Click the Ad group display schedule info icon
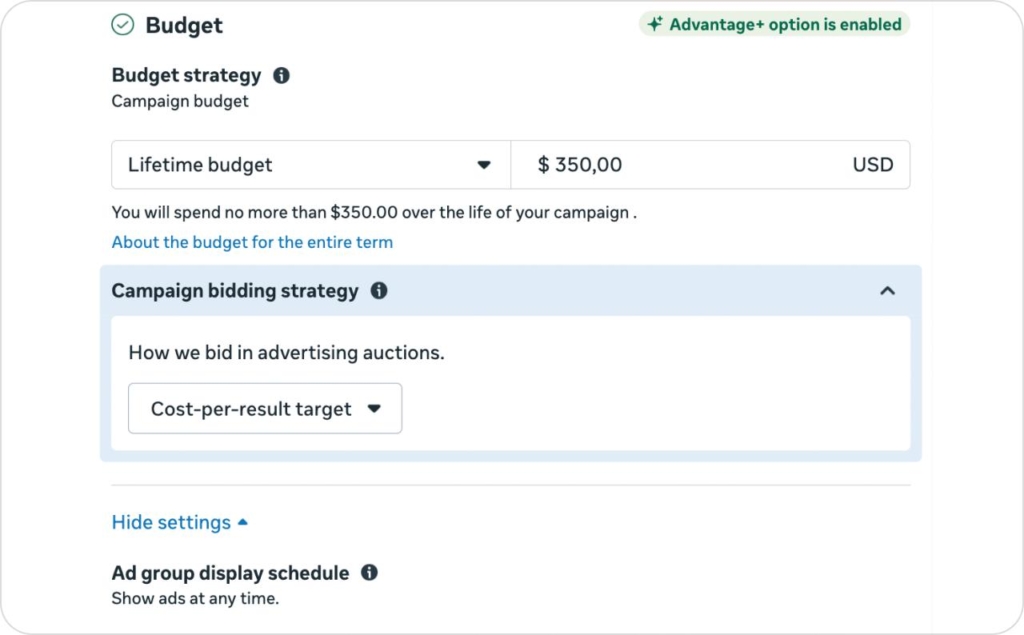Screen dimensions: 1024x635 [x=369, y=572]
